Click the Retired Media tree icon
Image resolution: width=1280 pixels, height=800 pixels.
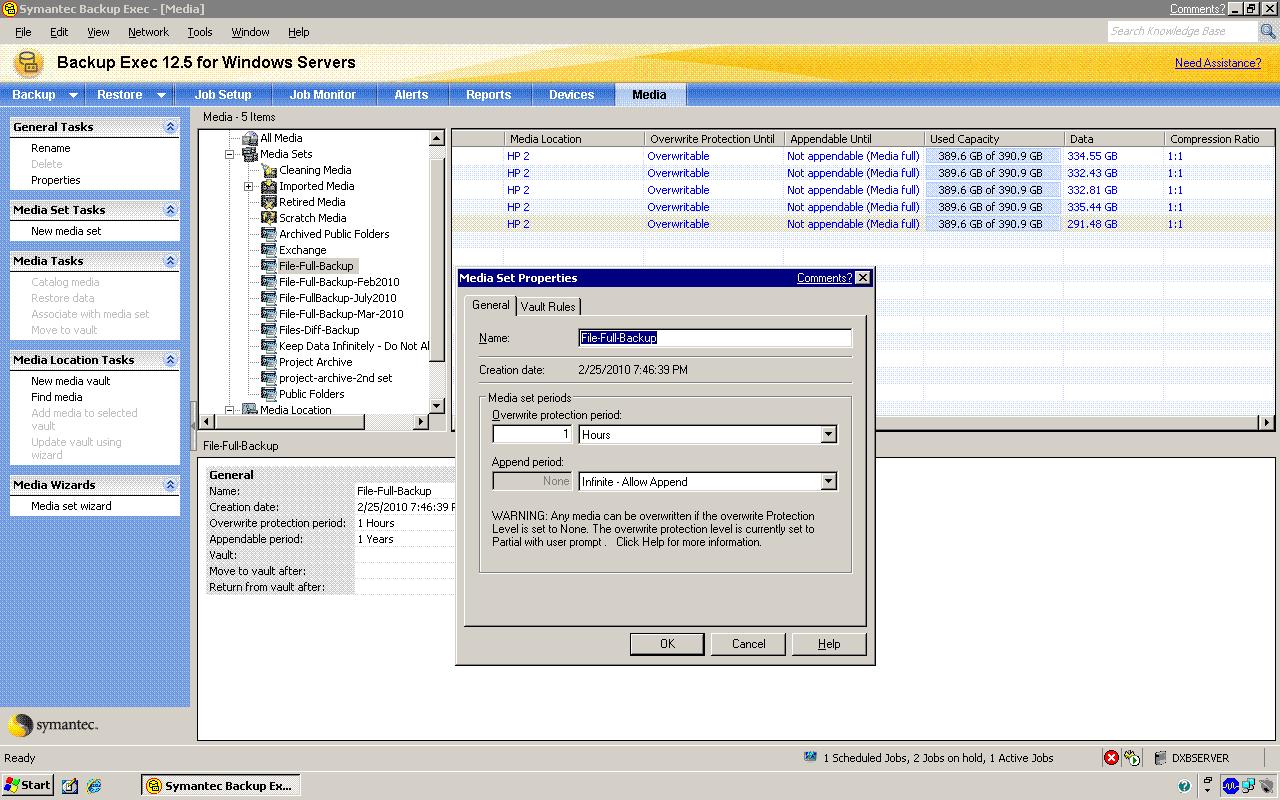268,202
